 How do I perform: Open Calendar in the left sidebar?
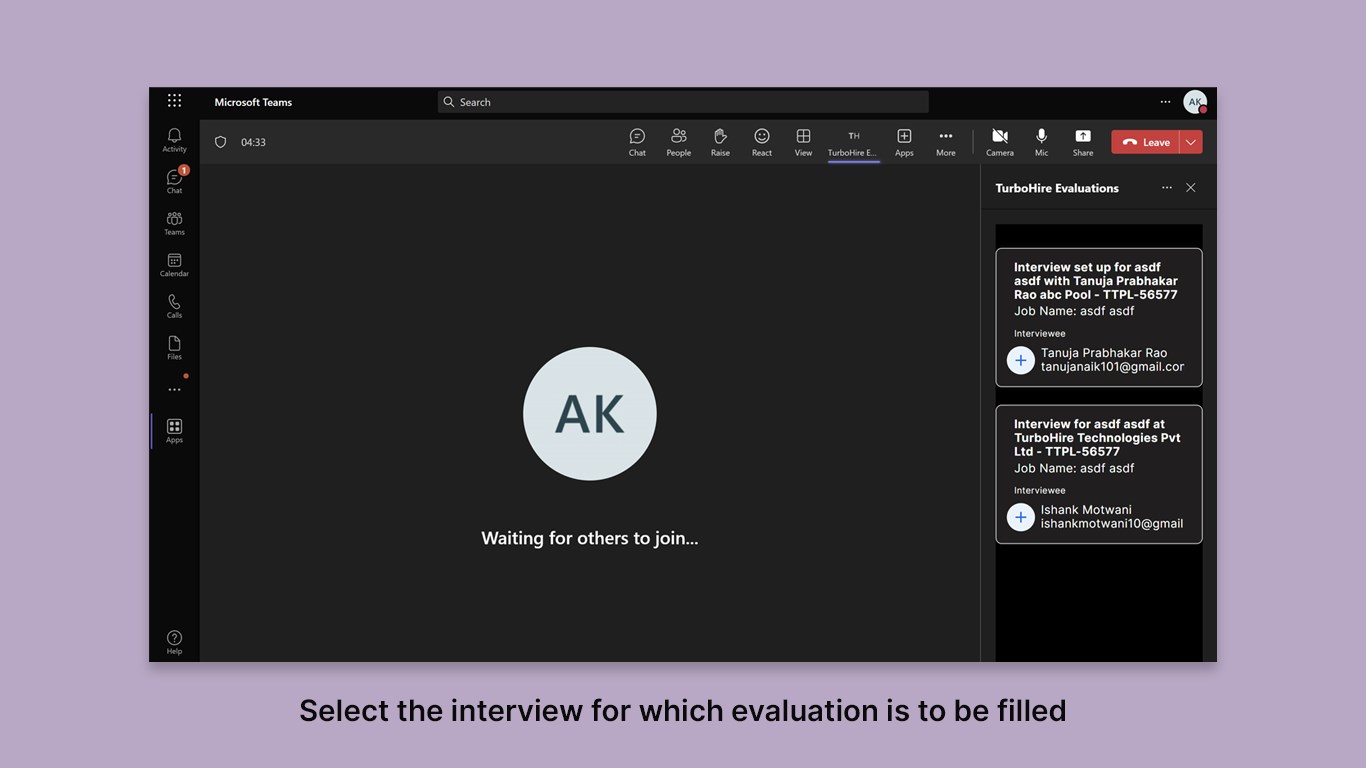(175, 265)
